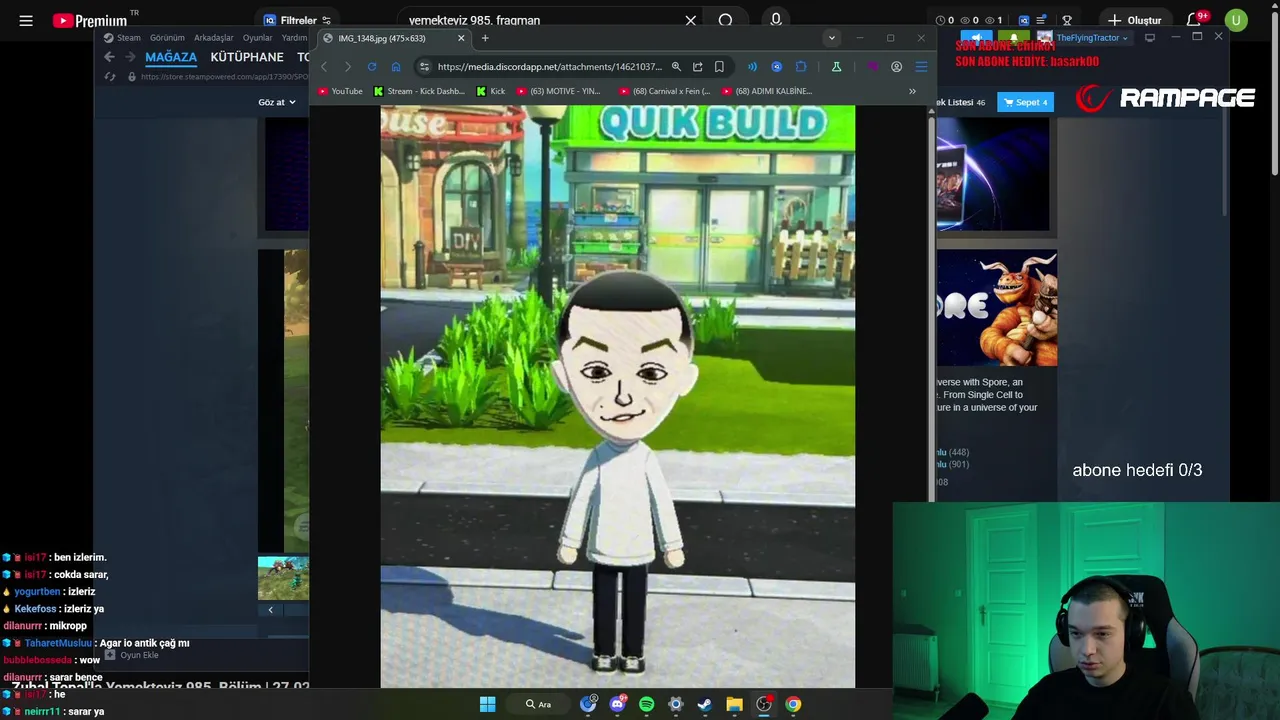This screenshot has width=1280, height=720.
Task: Open the Sepet 4 cart button
Action: point(1025,102)
